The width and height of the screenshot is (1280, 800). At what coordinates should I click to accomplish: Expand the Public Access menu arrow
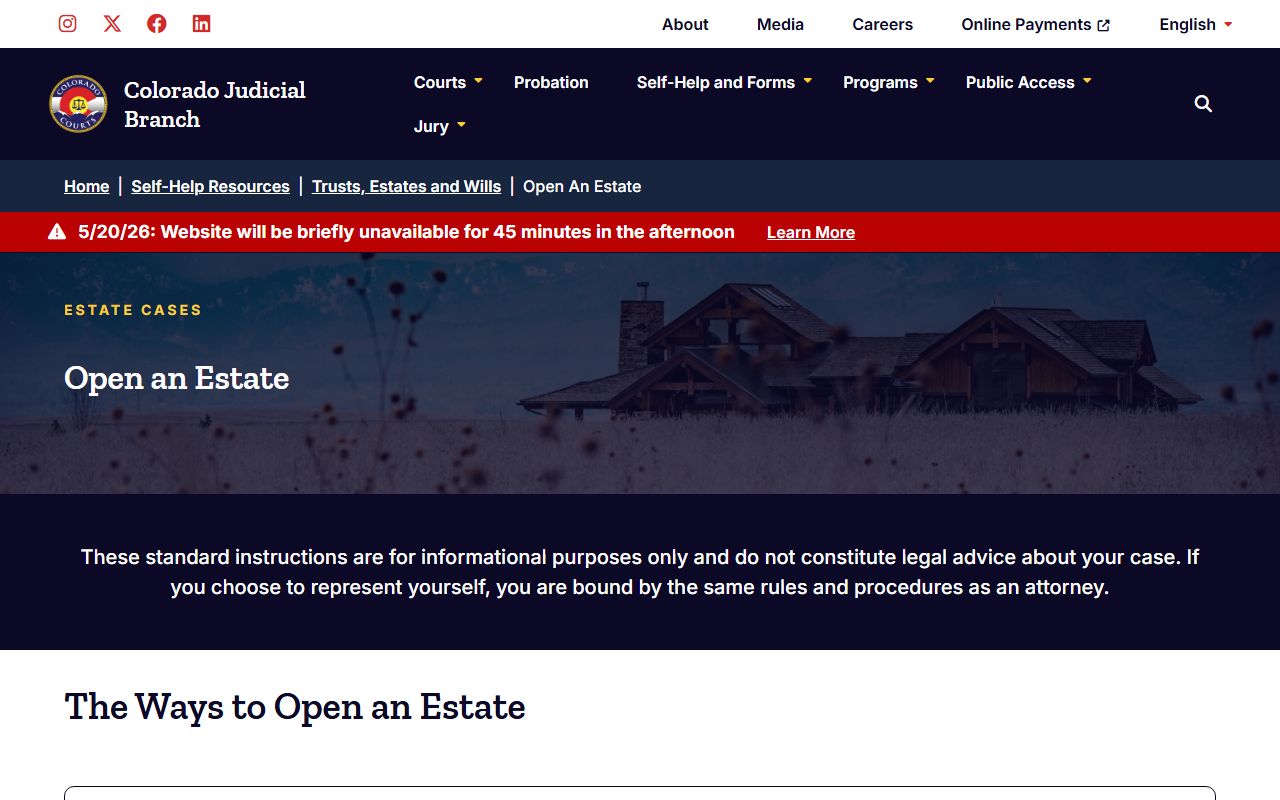tap(1087, 81)
